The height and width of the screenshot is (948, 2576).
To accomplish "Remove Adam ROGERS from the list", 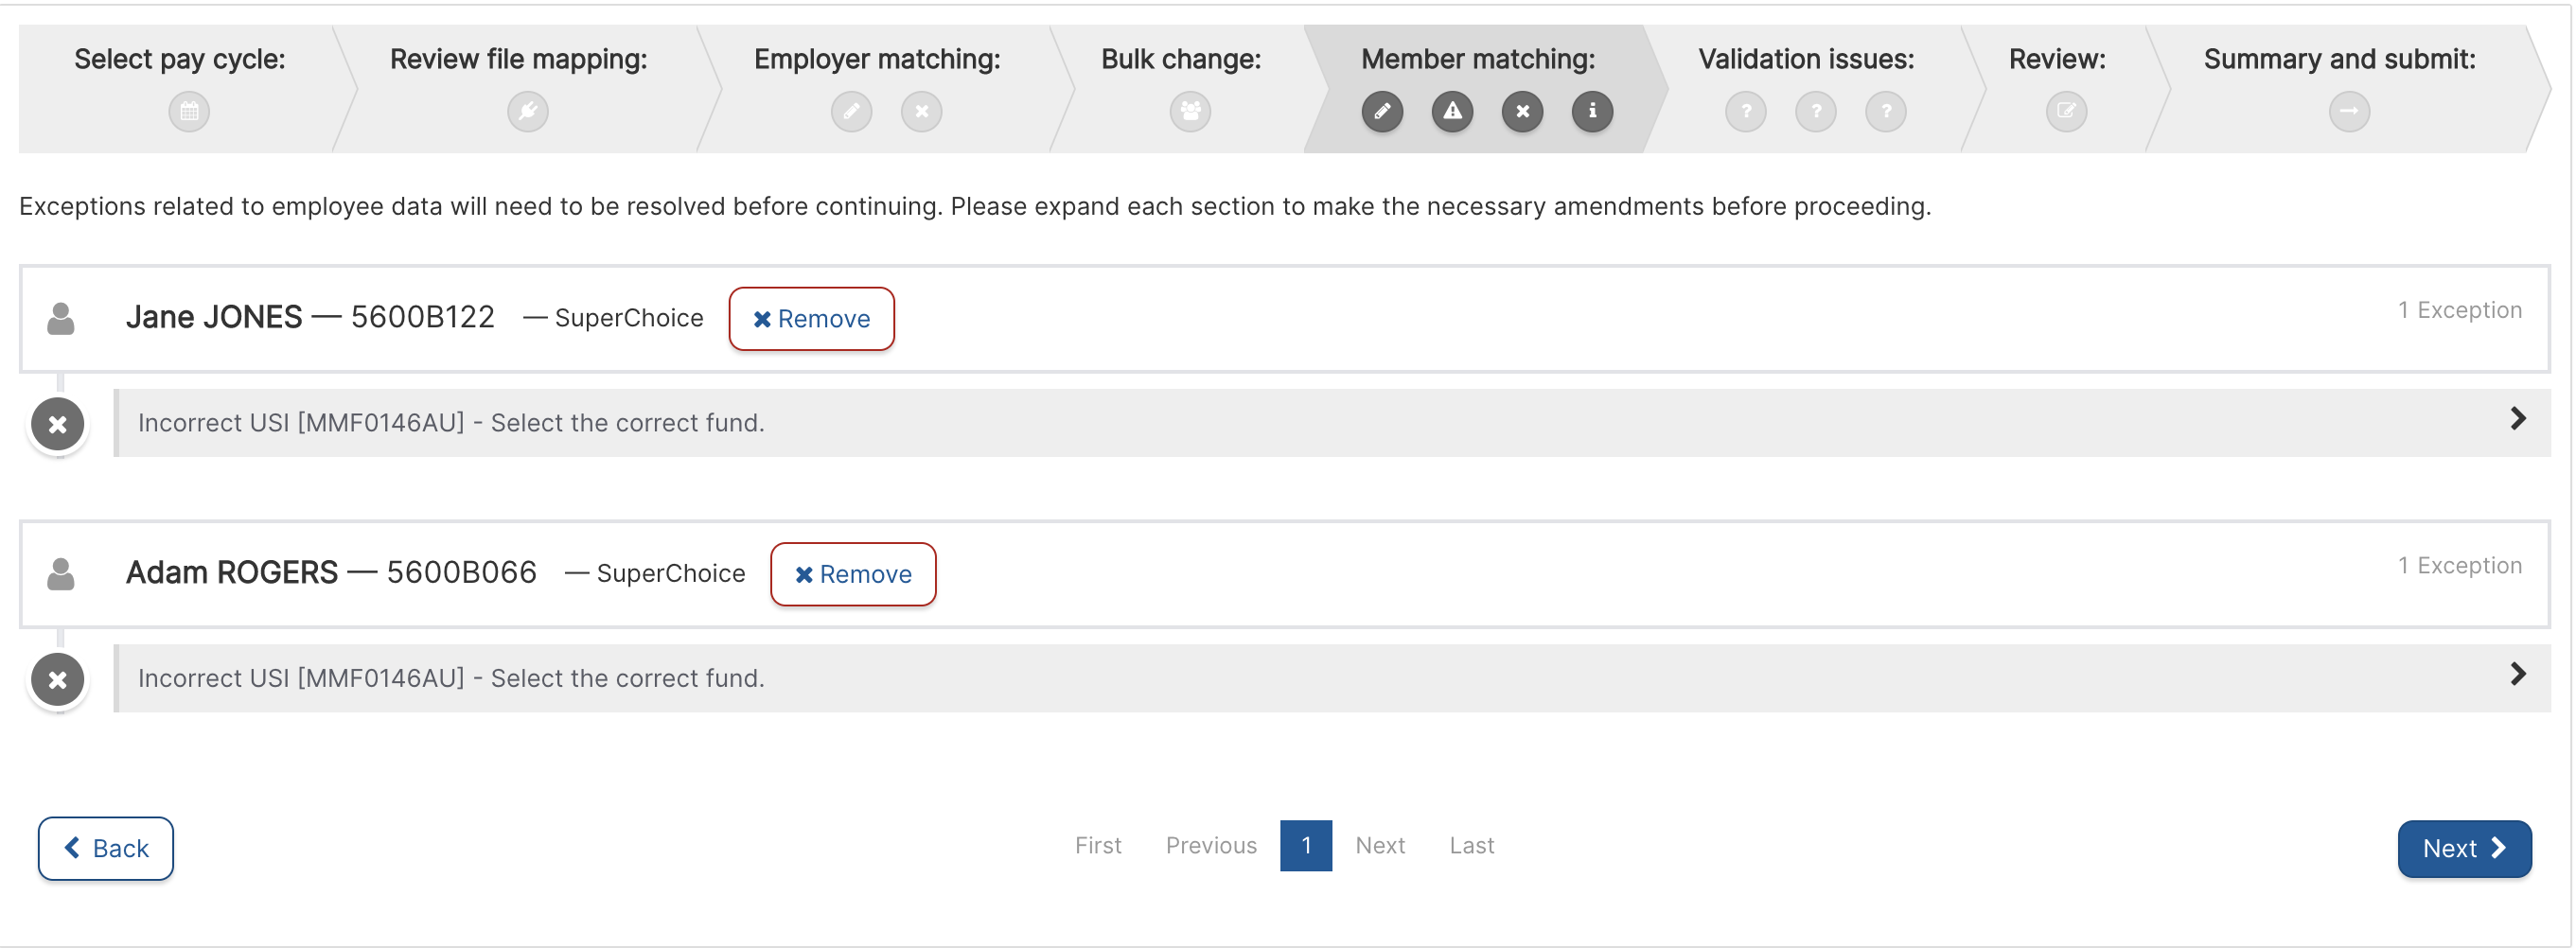I will click(853, 574).
